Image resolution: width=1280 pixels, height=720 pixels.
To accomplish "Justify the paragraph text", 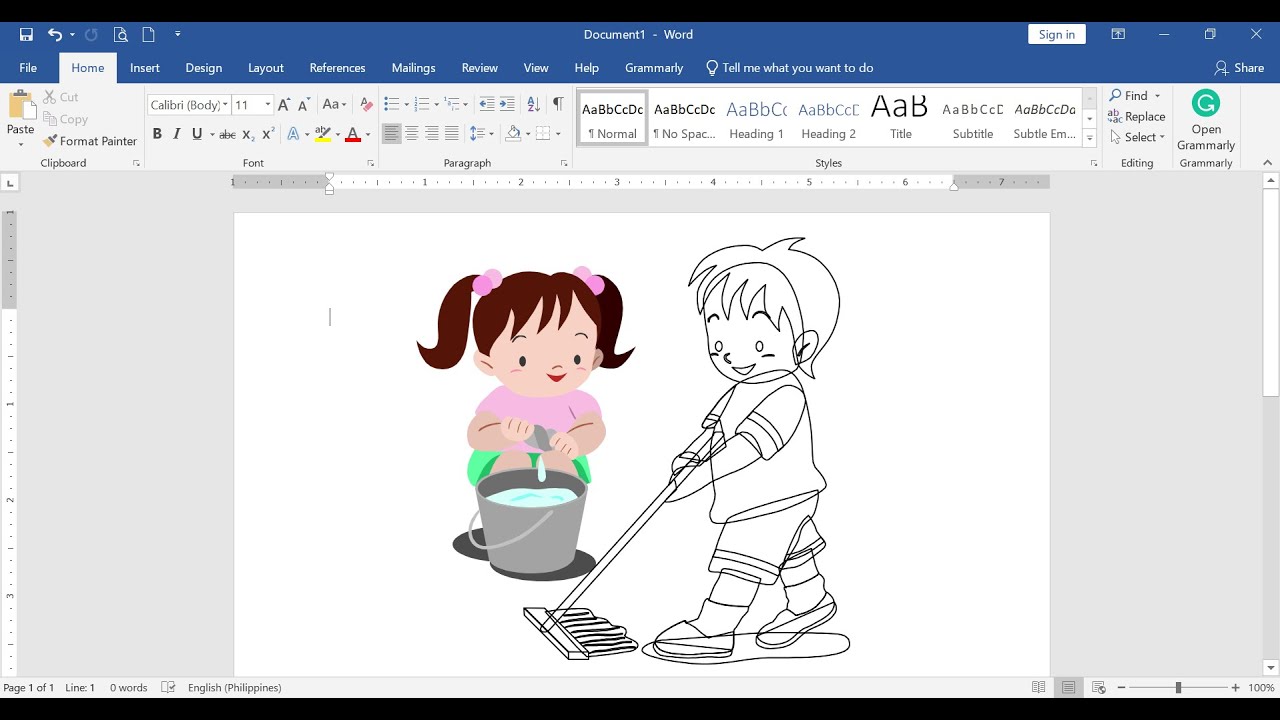I will (452, 134).
